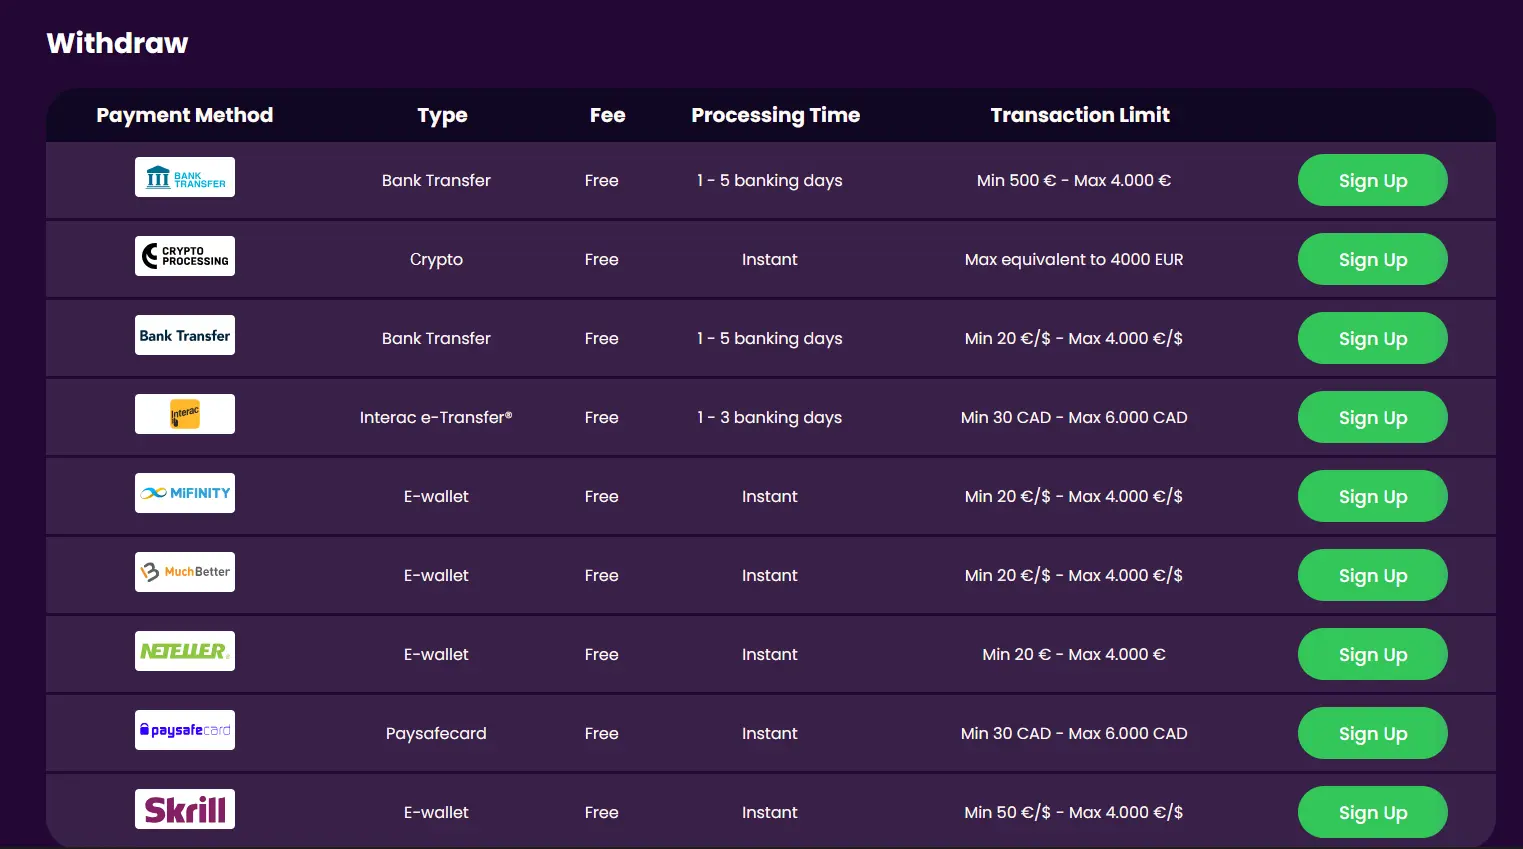
Task: Click the paysafecard logo
Action: (185, 730)
